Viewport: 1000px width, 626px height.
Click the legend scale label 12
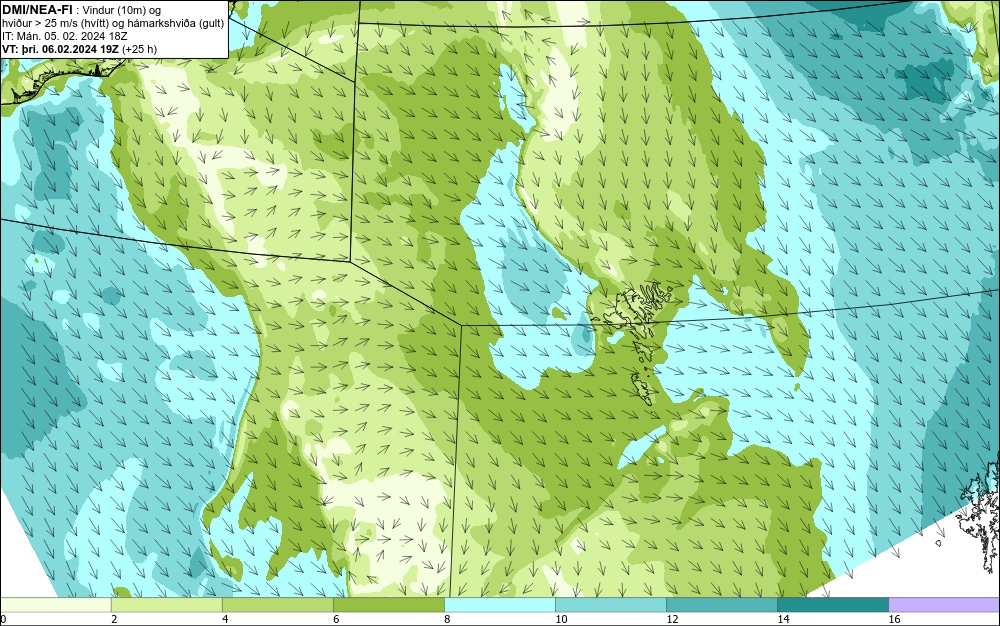coord(672,619)
